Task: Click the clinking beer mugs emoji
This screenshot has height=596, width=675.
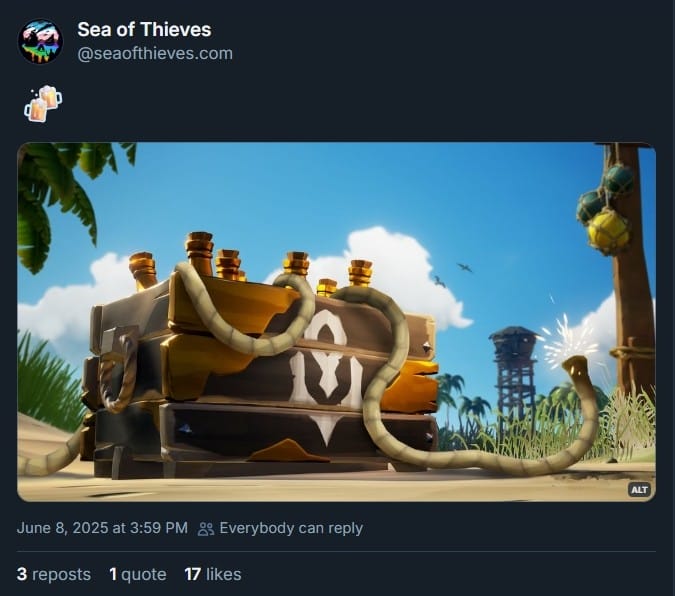Action: pos(43,104)
